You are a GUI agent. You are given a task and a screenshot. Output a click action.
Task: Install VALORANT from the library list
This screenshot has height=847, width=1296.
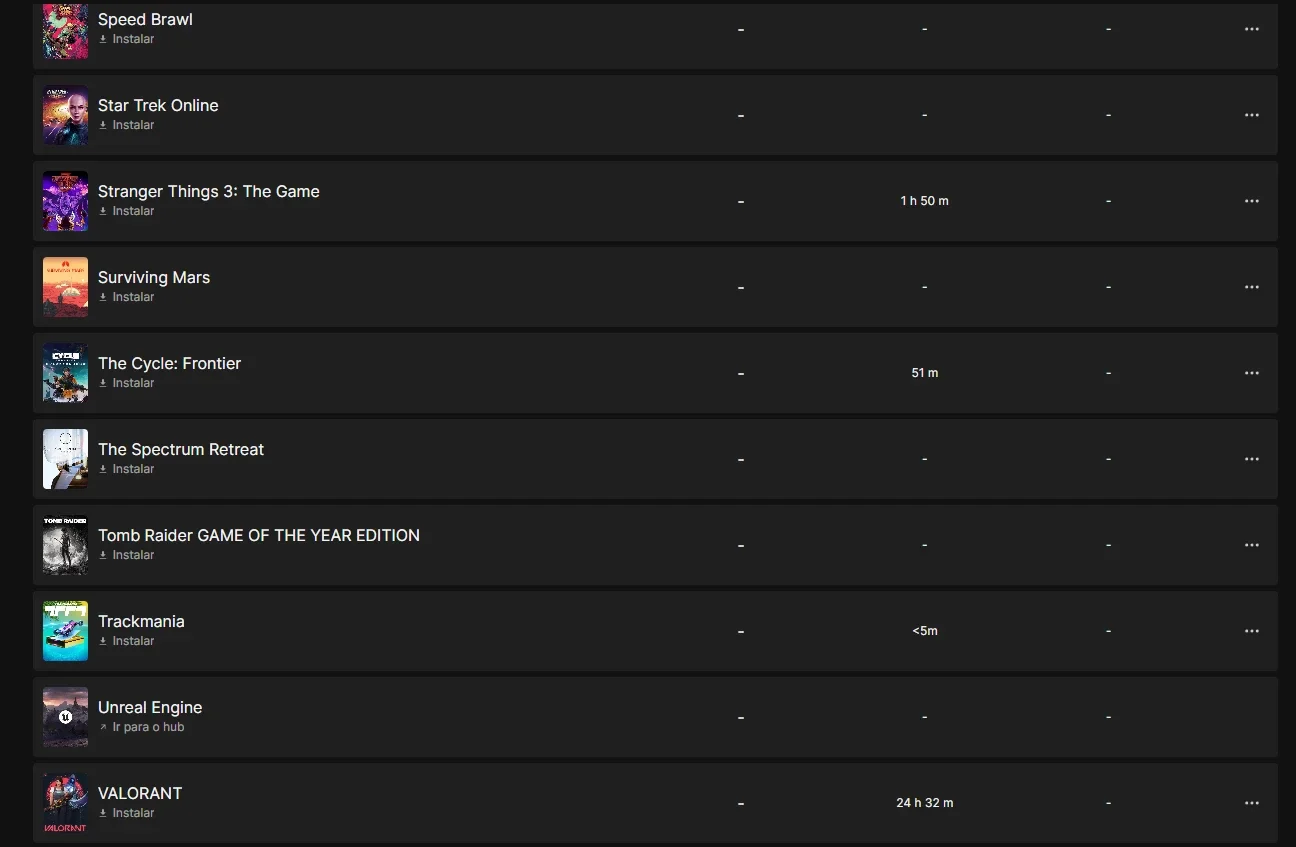[126, 813]
